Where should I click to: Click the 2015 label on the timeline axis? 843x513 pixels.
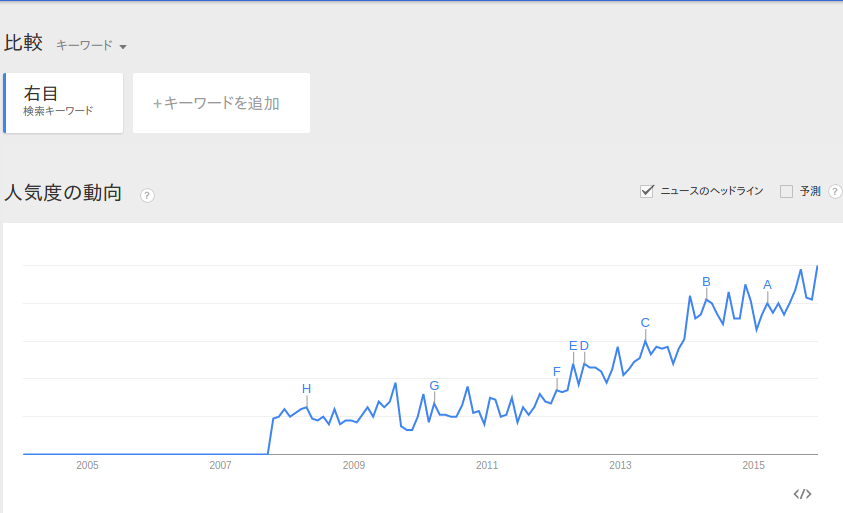click(753, 466)
